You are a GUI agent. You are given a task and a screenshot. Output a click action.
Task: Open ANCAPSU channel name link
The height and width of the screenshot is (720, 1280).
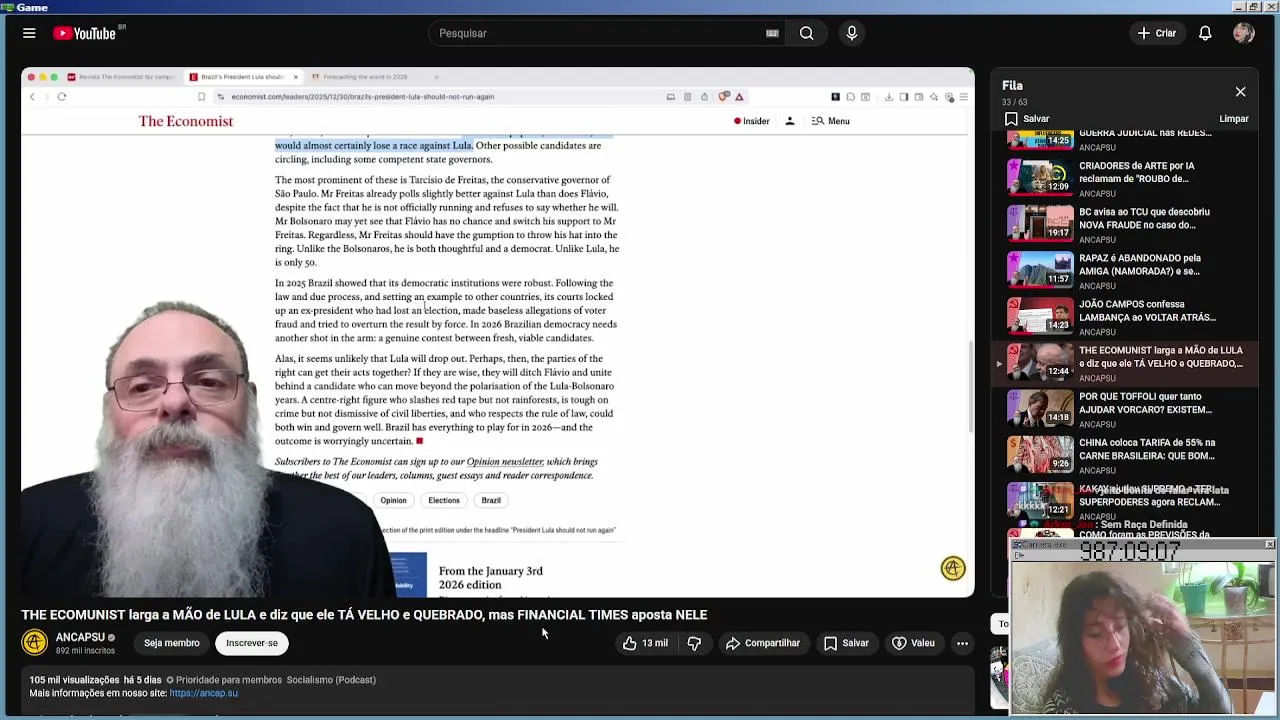click(x=80, y=637)
